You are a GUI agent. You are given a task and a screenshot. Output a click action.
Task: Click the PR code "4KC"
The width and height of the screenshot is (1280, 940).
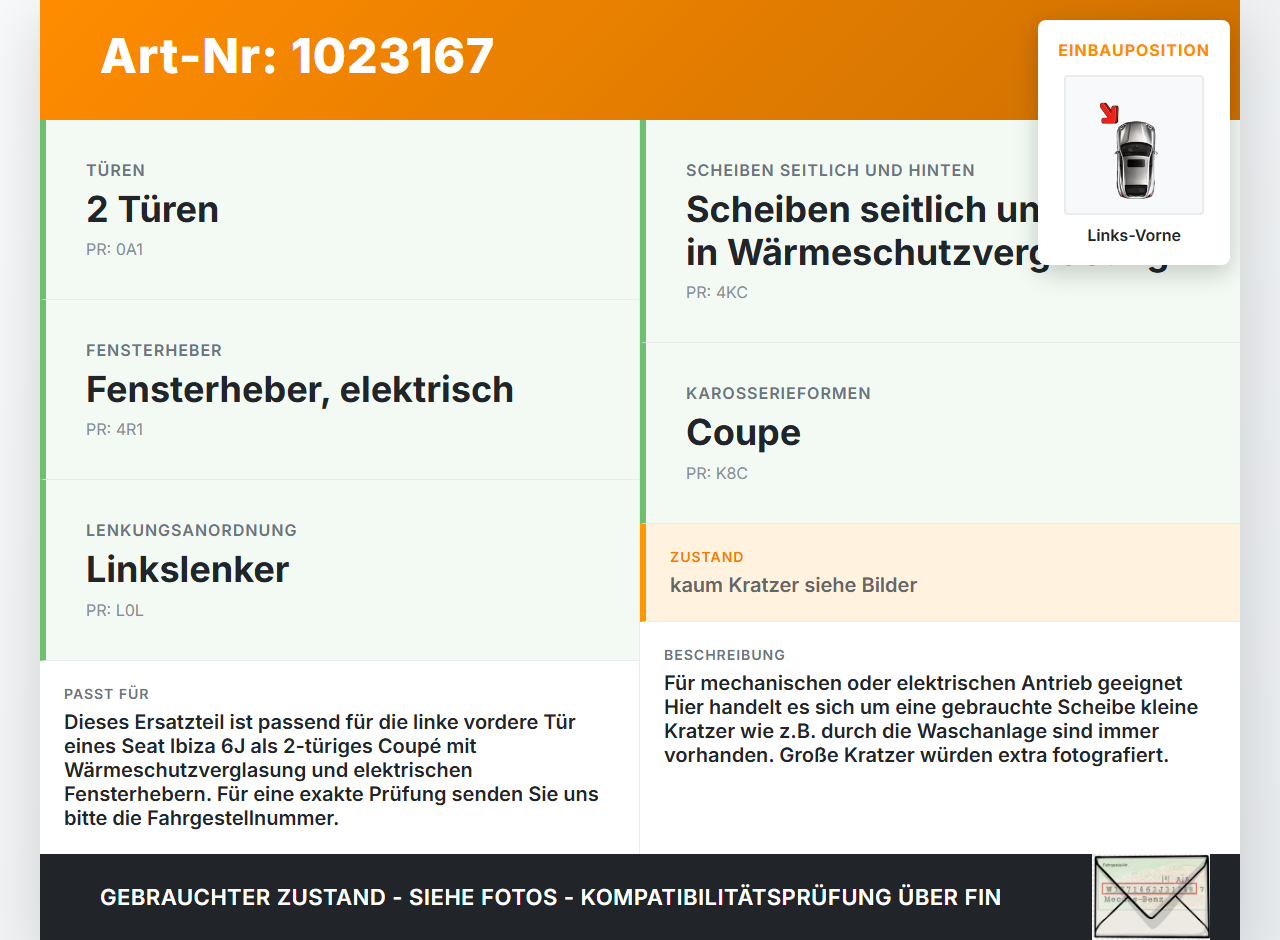pyautogui.click(x=716, y=292)
